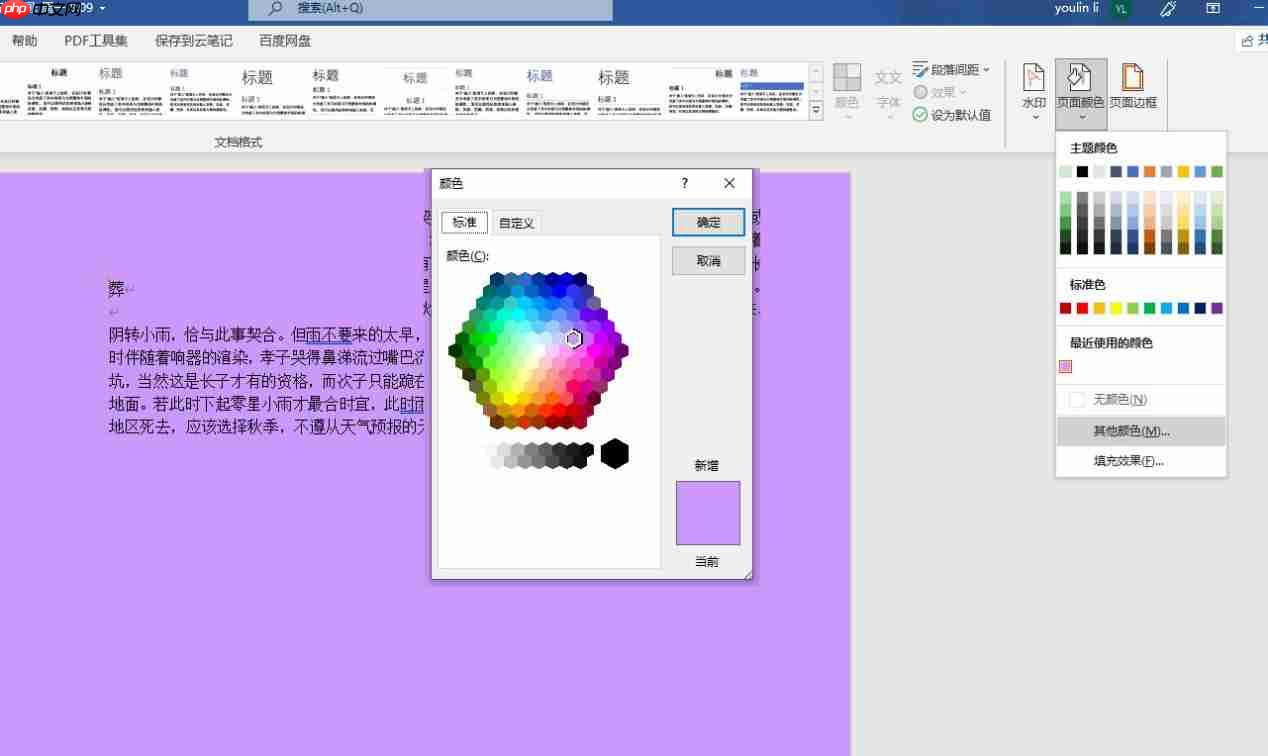Apply the blue-highlighted style thumbnail at gallery end
The height and width of the screenshot is (756, 1268).
(x=772, y=91)
